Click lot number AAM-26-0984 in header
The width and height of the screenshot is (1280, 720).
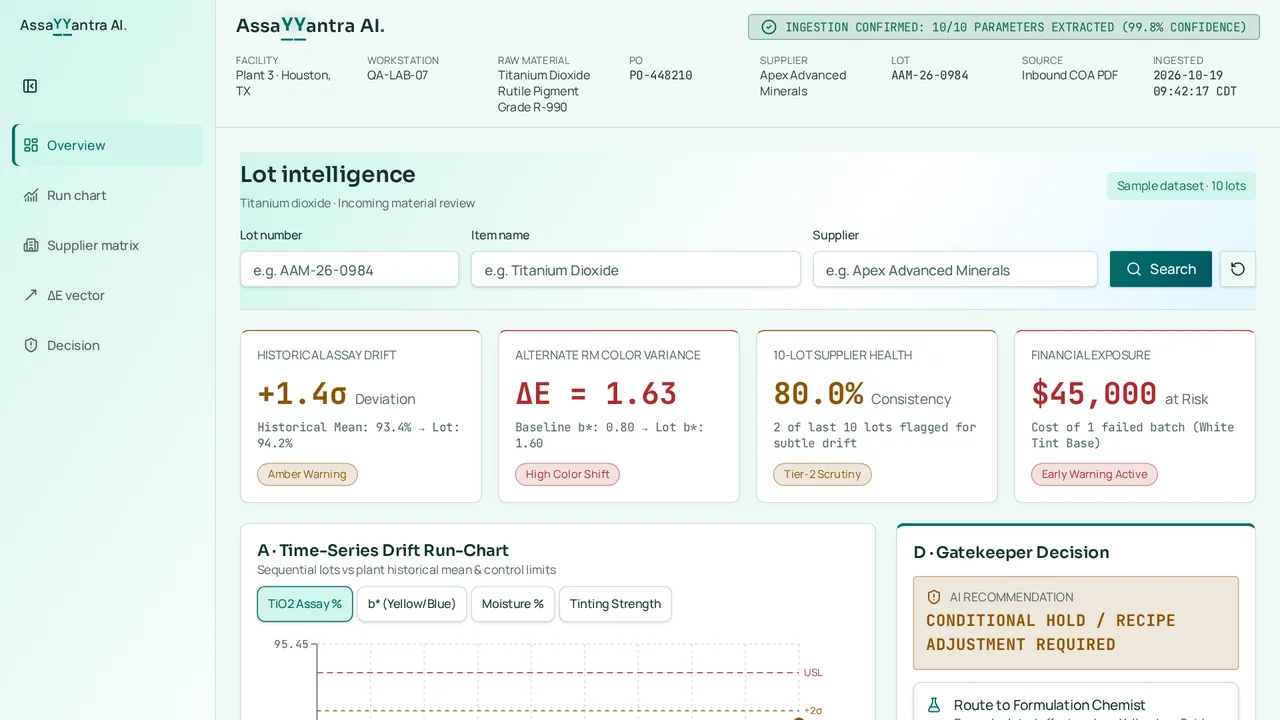pyautogui.click(x=930, y=75)
